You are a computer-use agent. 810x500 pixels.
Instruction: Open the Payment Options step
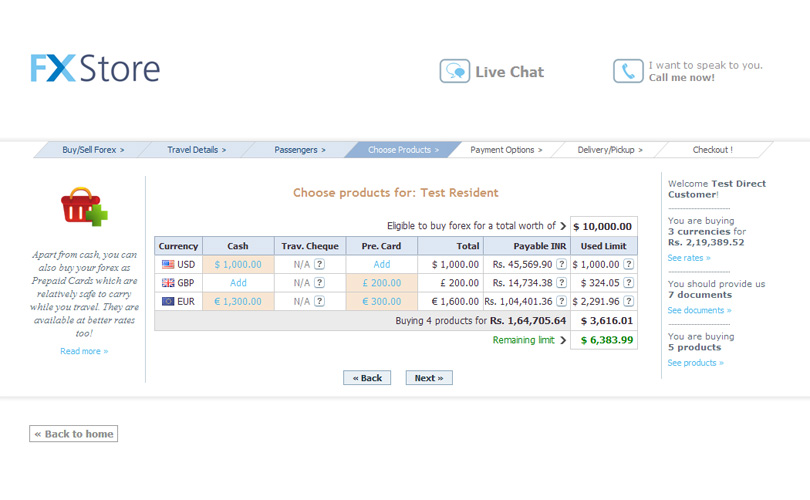506,150
